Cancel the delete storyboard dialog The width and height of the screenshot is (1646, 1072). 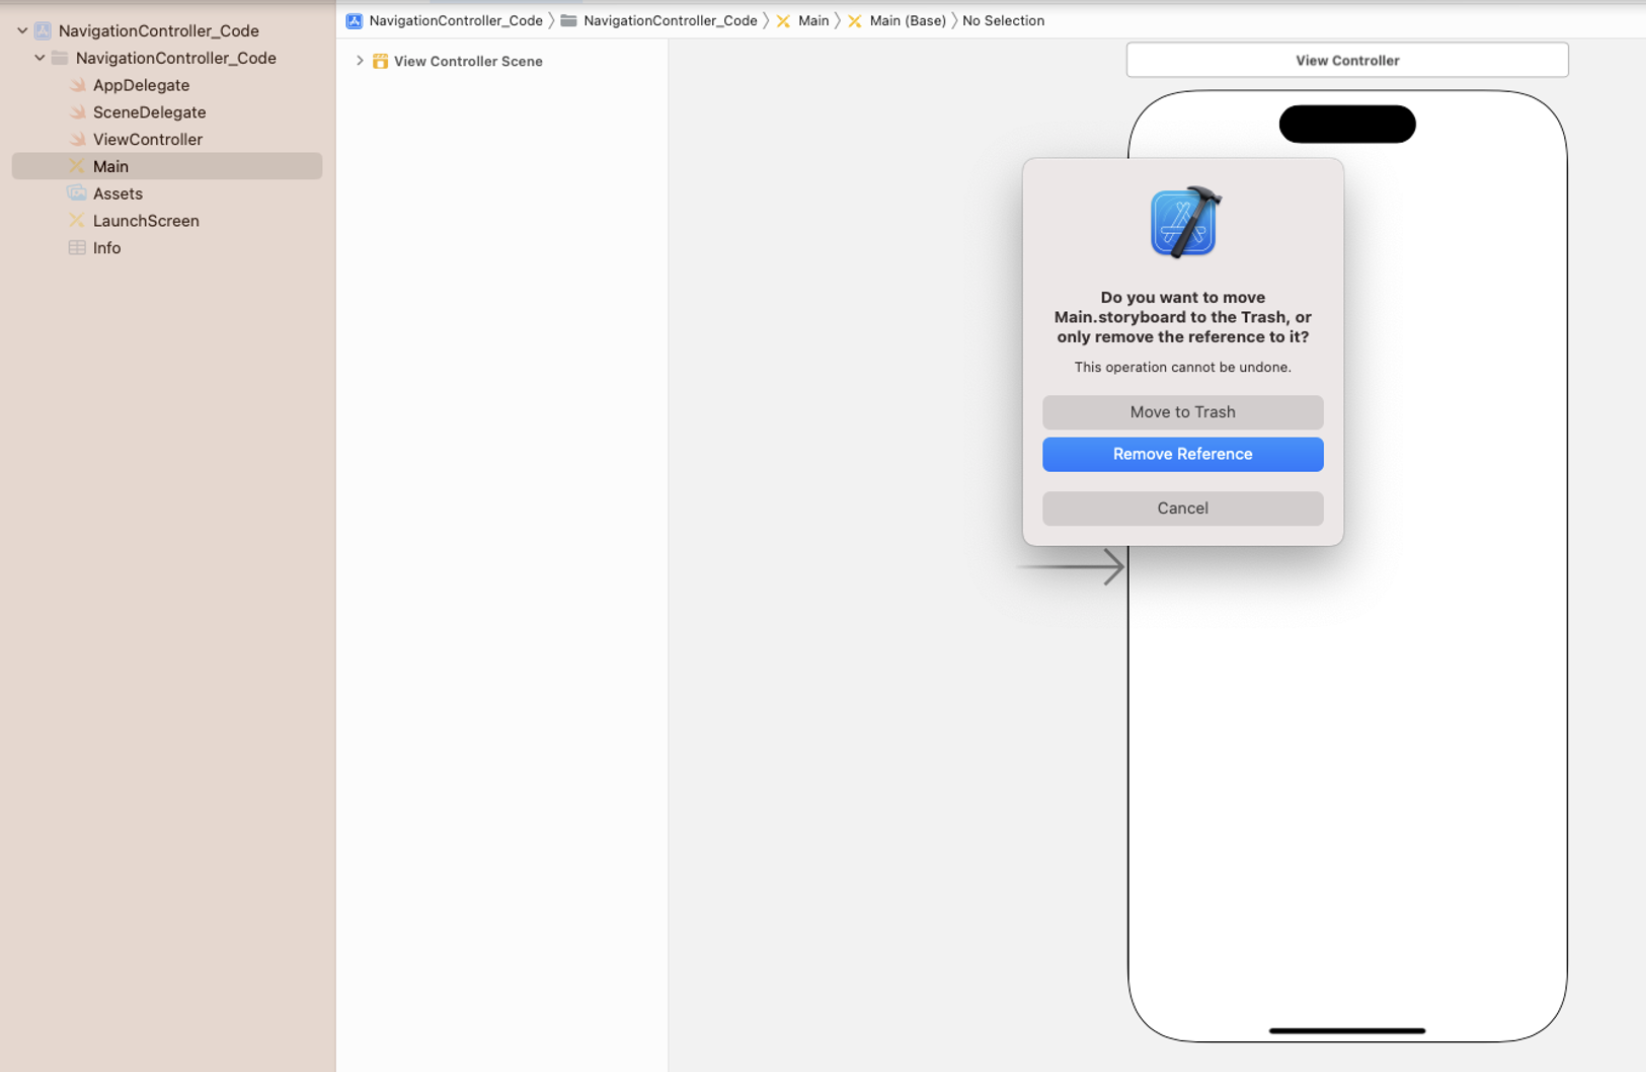(1182, 508)
